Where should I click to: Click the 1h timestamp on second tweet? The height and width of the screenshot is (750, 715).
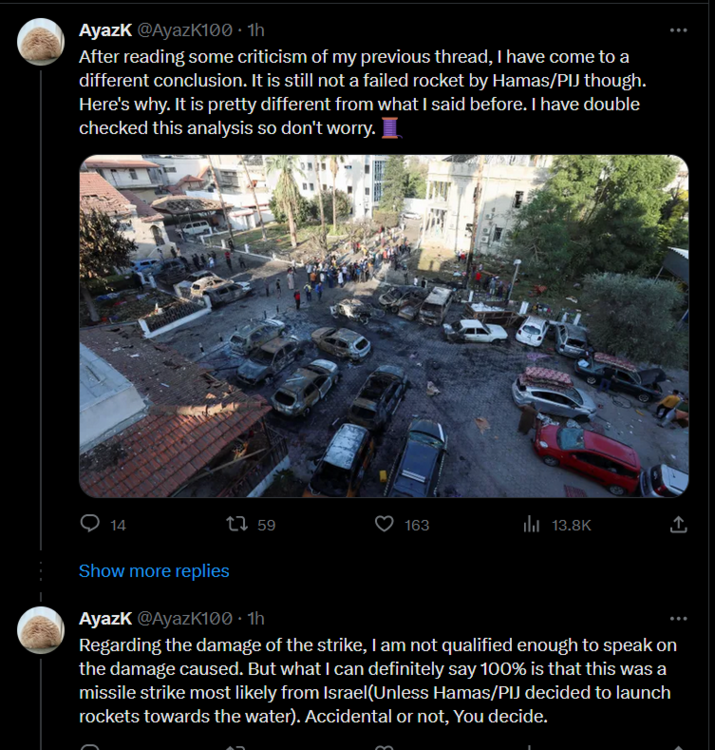click(255, 618)
